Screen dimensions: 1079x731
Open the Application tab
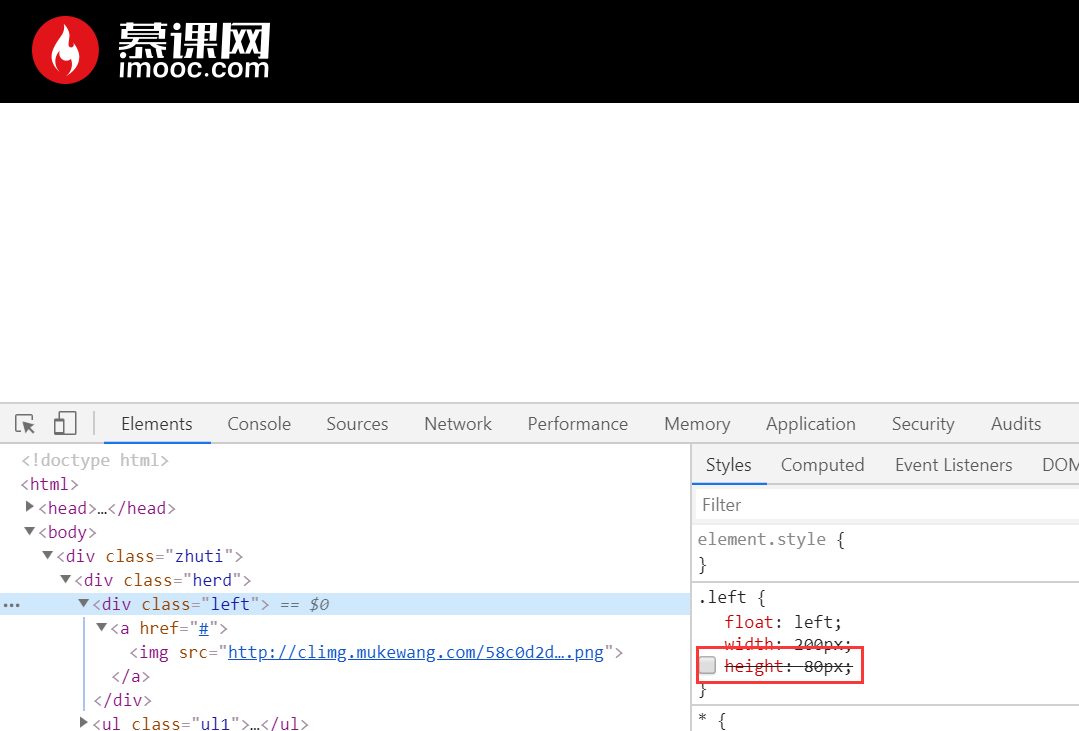811,424
